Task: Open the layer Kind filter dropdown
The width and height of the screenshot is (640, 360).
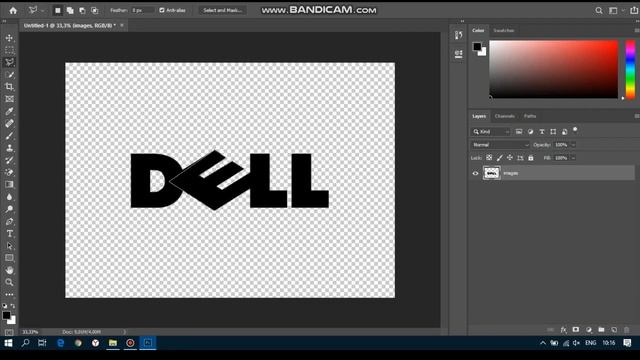Action: [491, 132]
